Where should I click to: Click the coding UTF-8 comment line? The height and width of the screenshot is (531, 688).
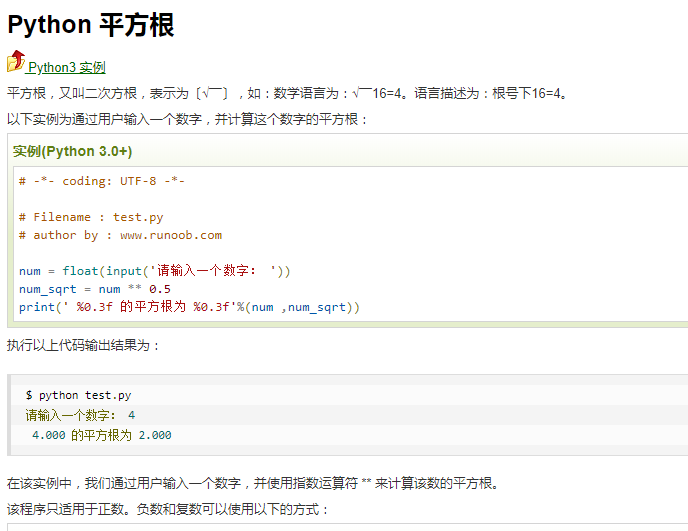coord(102,181)
